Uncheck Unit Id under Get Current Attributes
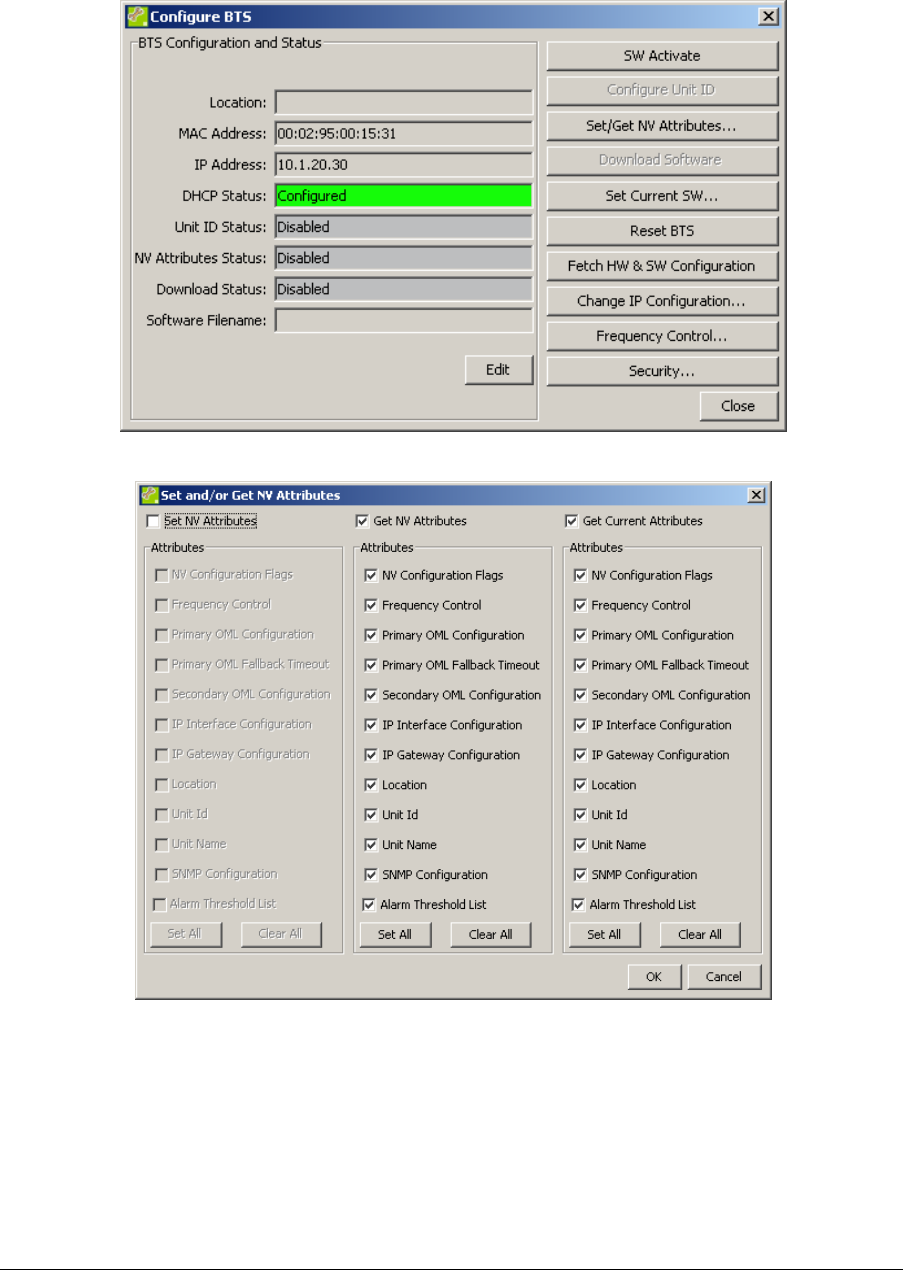Viewport: 903px width, 1270px height. (580, 816)
